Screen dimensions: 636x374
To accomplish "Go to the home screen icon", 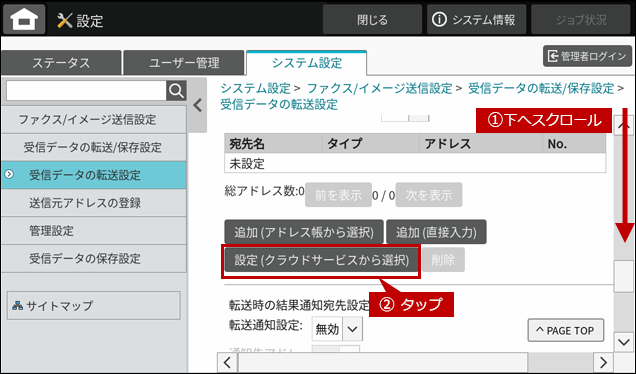I will (24, 19).
